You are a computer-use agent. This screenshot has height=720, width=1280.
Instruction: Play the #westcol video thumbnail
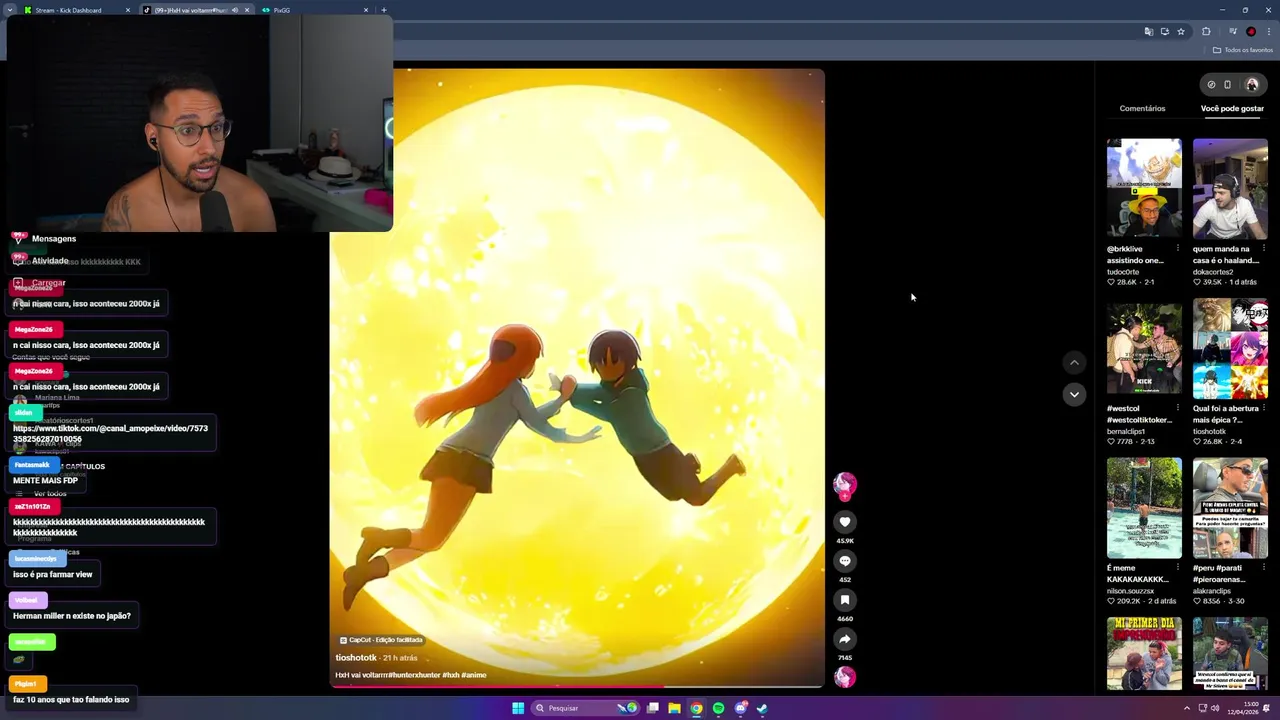(x=1144, y=348)
